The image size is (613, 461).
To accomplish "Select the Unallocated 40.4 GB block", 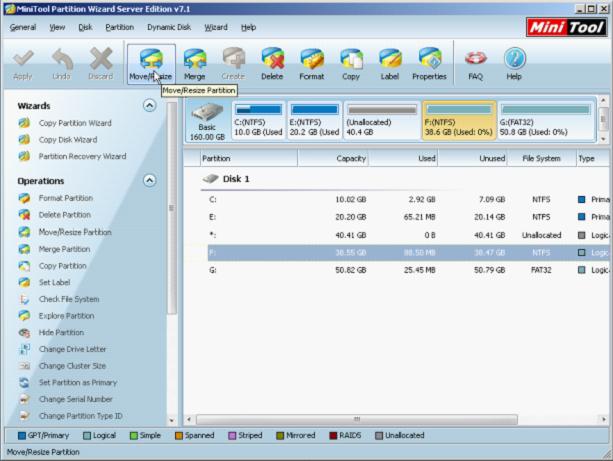I will [x=382, y=120].
